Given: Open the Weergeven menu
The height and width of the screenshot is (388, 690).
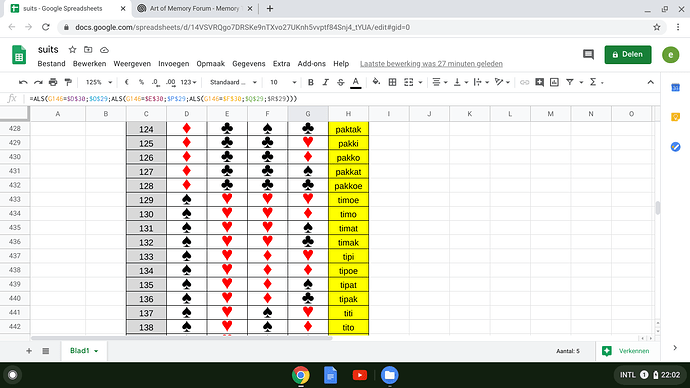Looking at the screenshot, I should 132,64.
